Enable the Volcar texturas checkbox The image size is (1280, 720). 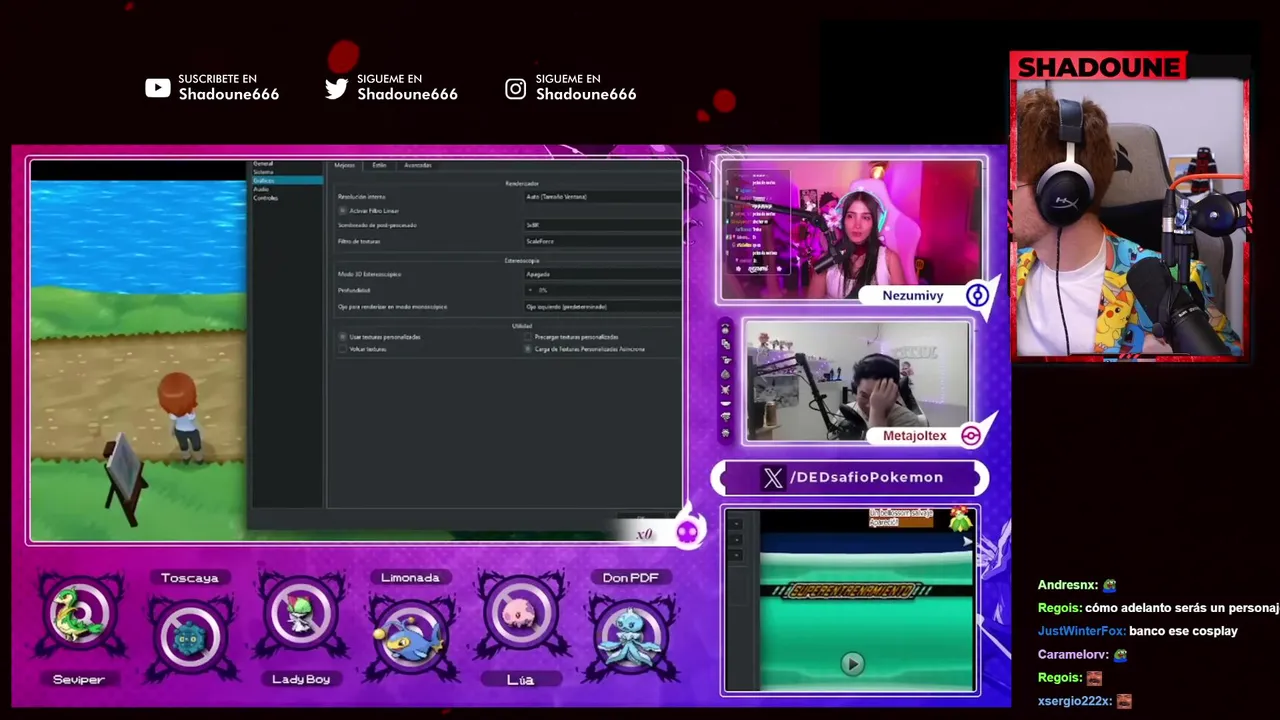coord(343,349)
